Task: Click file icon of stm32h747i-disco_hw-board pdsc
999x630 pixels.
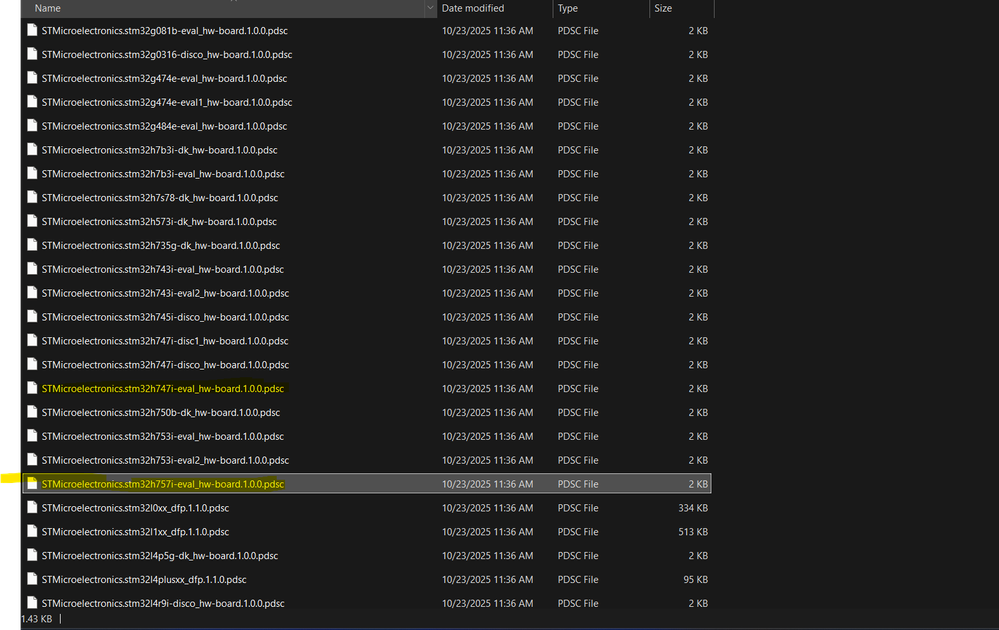Action: click(x=32, y=364)
